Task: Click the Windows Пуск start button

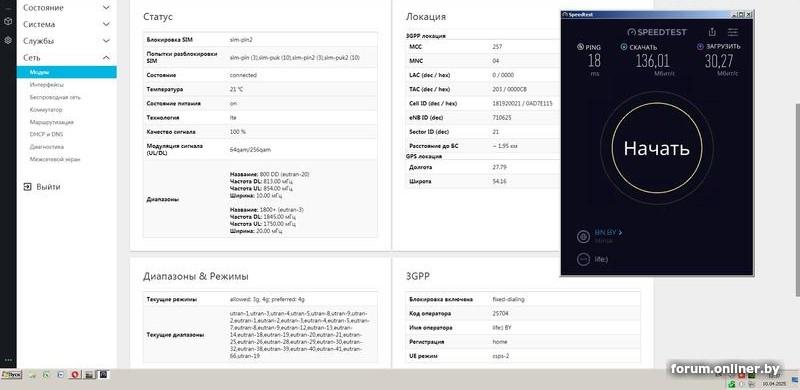Action: [x=11, y=374]
